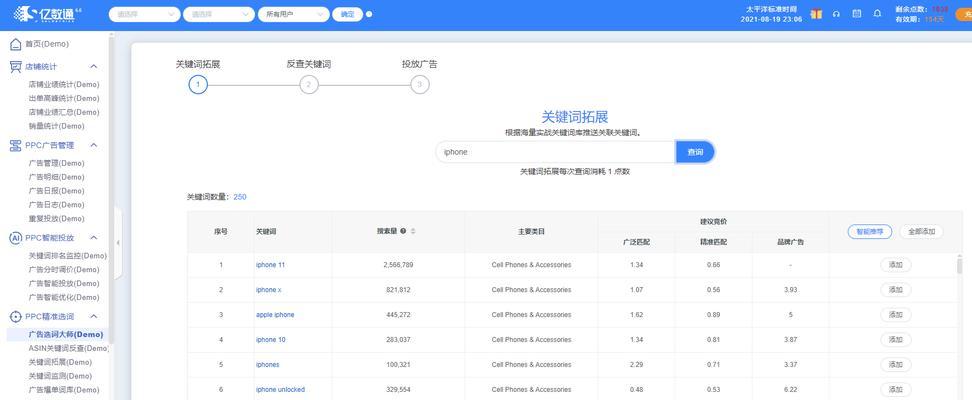The height and width of the screenshot is (400, 972).
Task: Open the 所有用户 dropdown
Action: [x=294, y=14]
